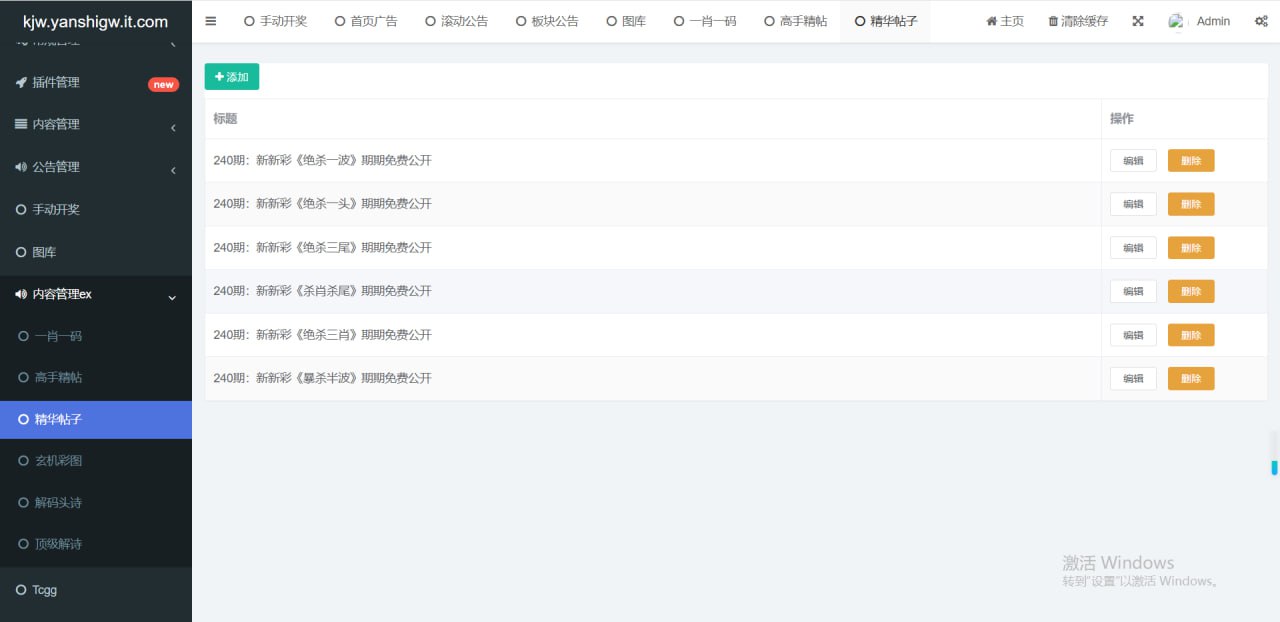The width and height of the screenshot is (1280, 622).
Task: Click the green 添加 button
Action: tap(232, 77)
